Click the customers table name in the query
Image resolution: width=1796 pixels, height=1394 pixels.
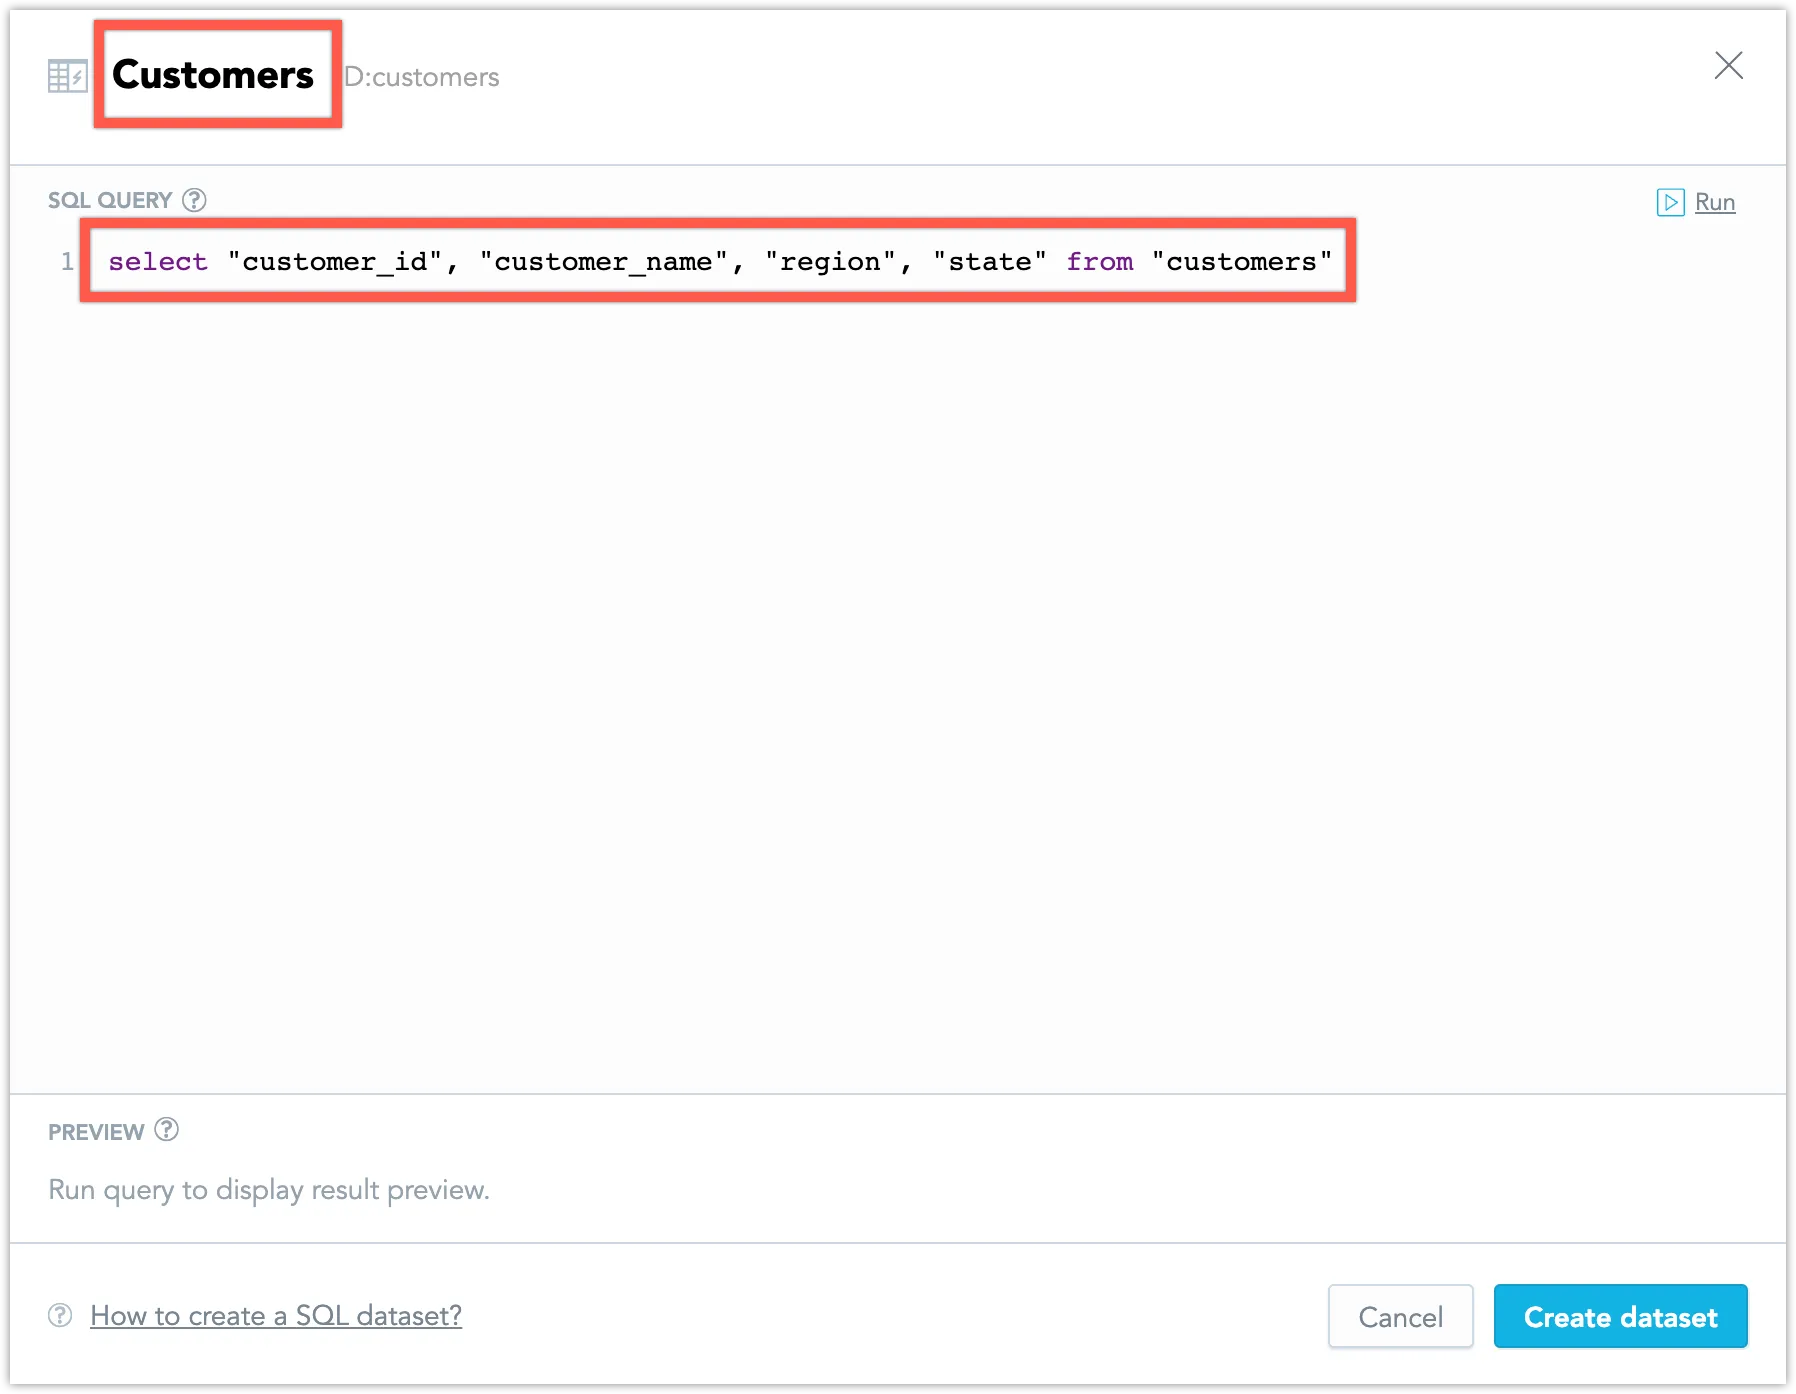[x=1243, y=262]
